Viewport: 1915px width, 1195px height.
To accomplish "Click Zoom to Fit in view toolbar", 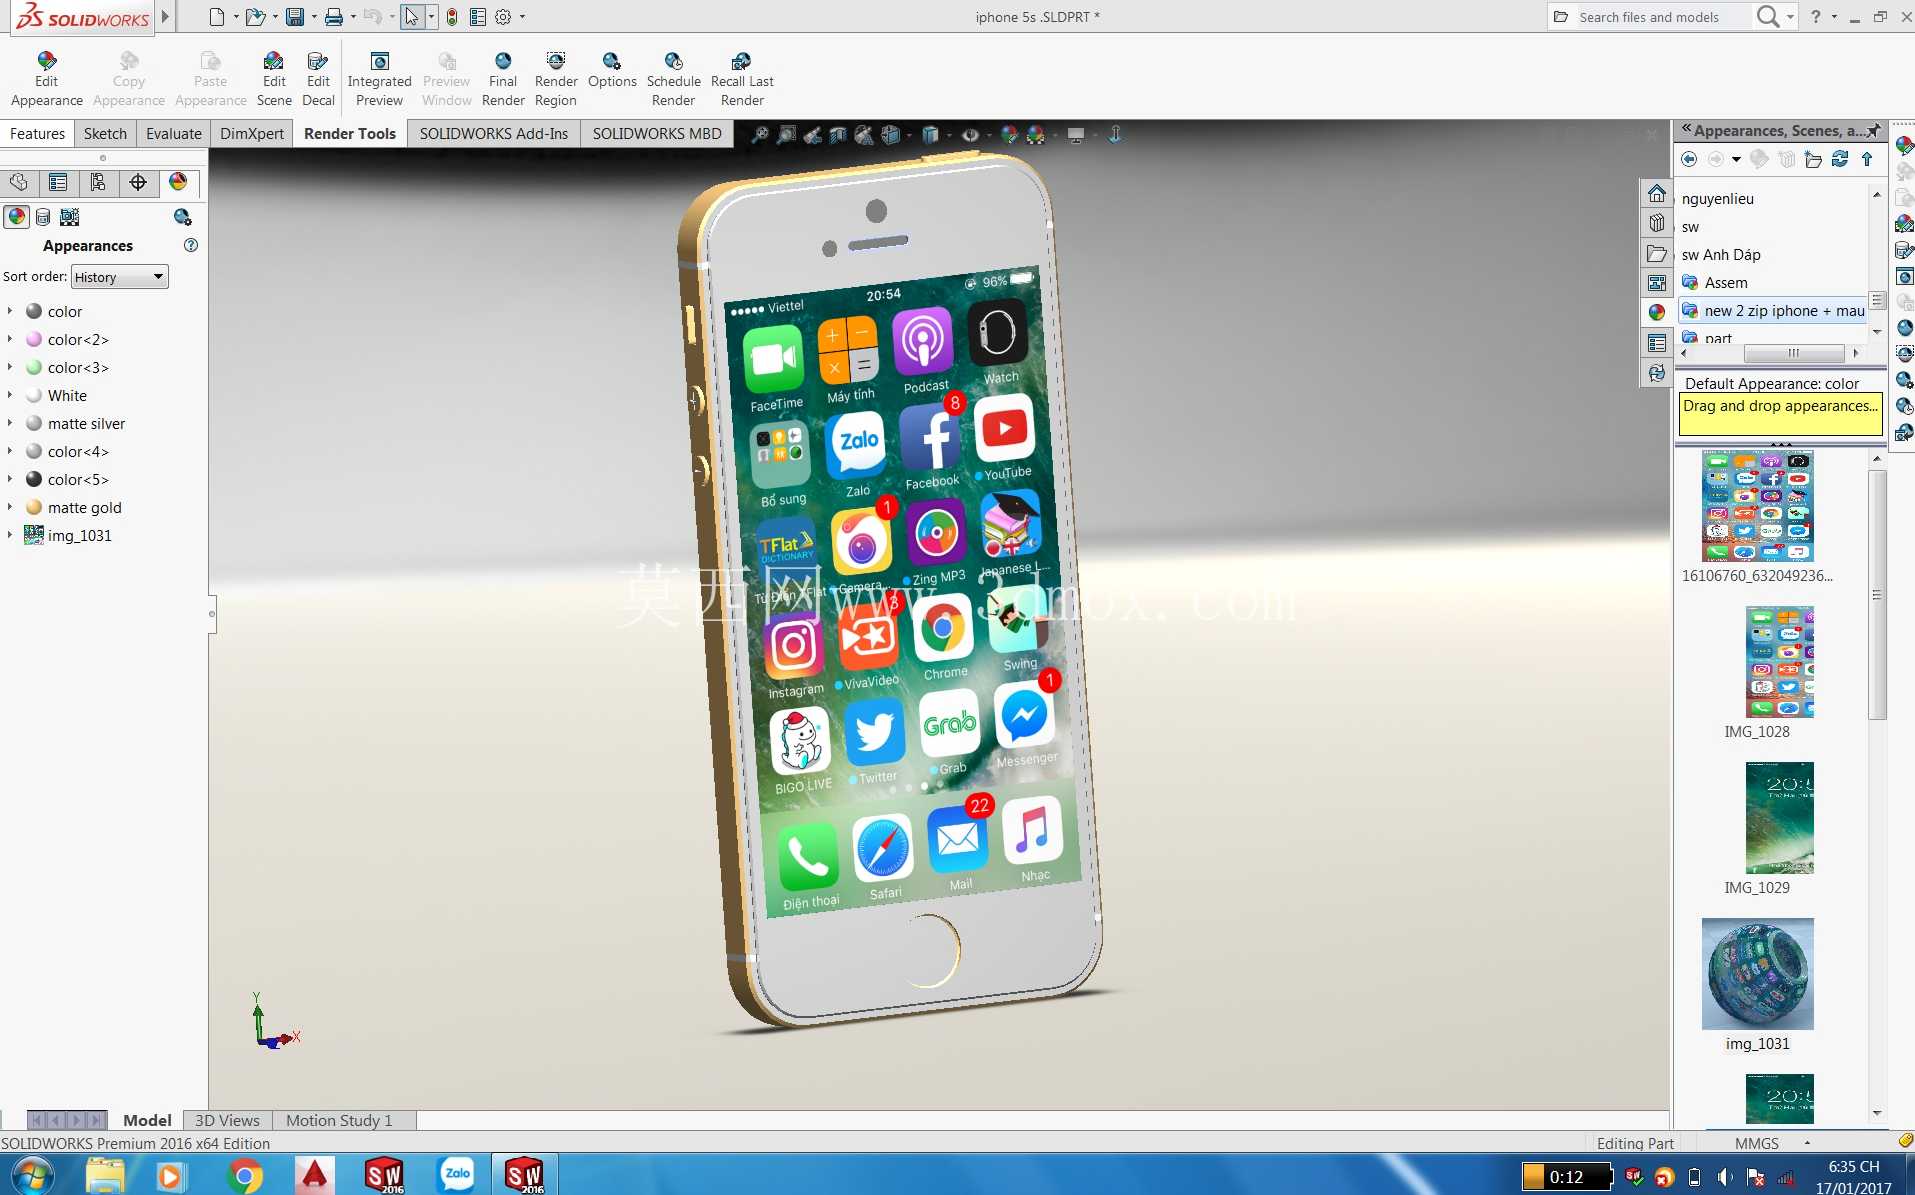I will pos(760,134).
